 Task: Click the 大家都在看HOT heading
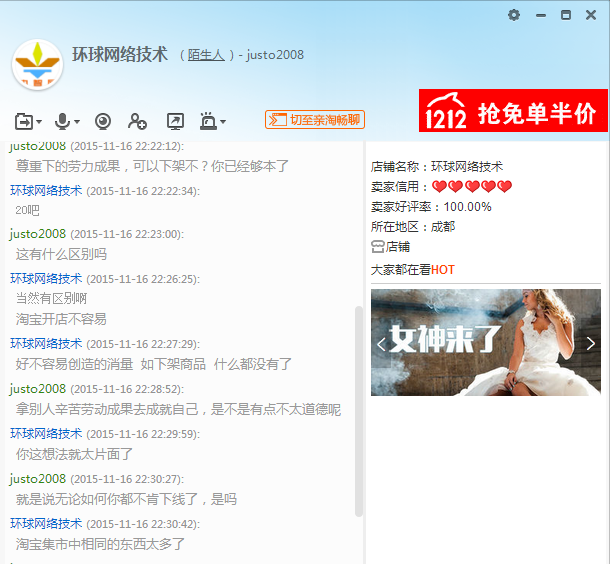pyautogui.click(x=412, y=270)
